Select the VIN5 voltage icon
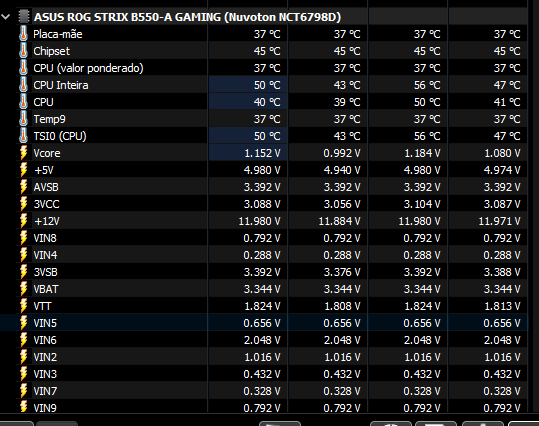539x426 pixels. point(23,323)
